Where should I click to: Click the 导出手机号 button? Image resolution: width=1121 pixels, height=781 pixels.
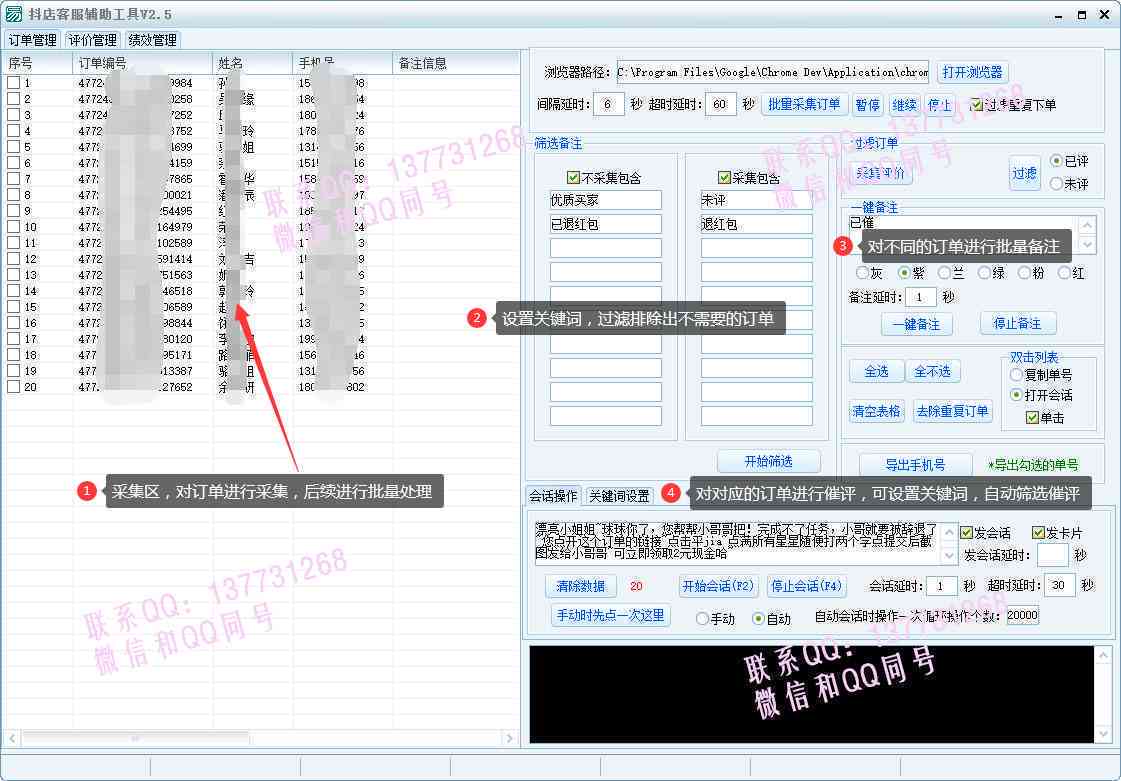[916, 465]
